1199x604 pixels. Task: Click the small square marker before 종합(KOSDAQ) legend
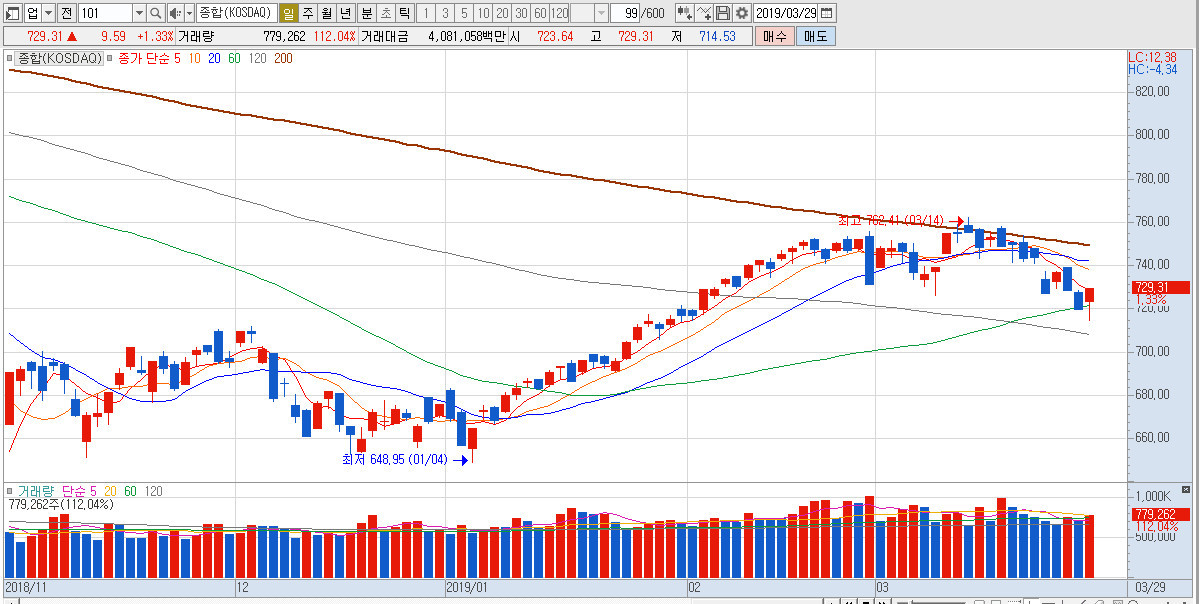pos(10,58)
